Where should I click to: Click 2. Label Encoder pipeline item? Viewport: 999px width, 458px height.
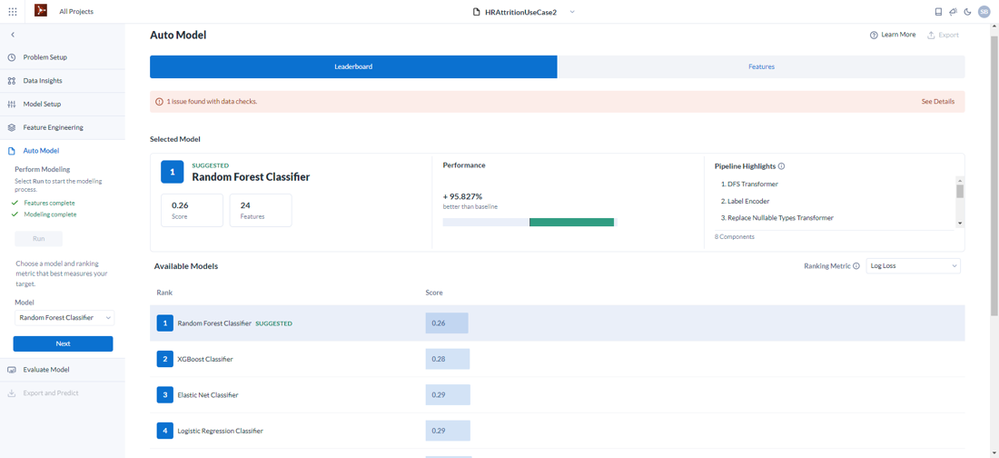coord(745,201)
